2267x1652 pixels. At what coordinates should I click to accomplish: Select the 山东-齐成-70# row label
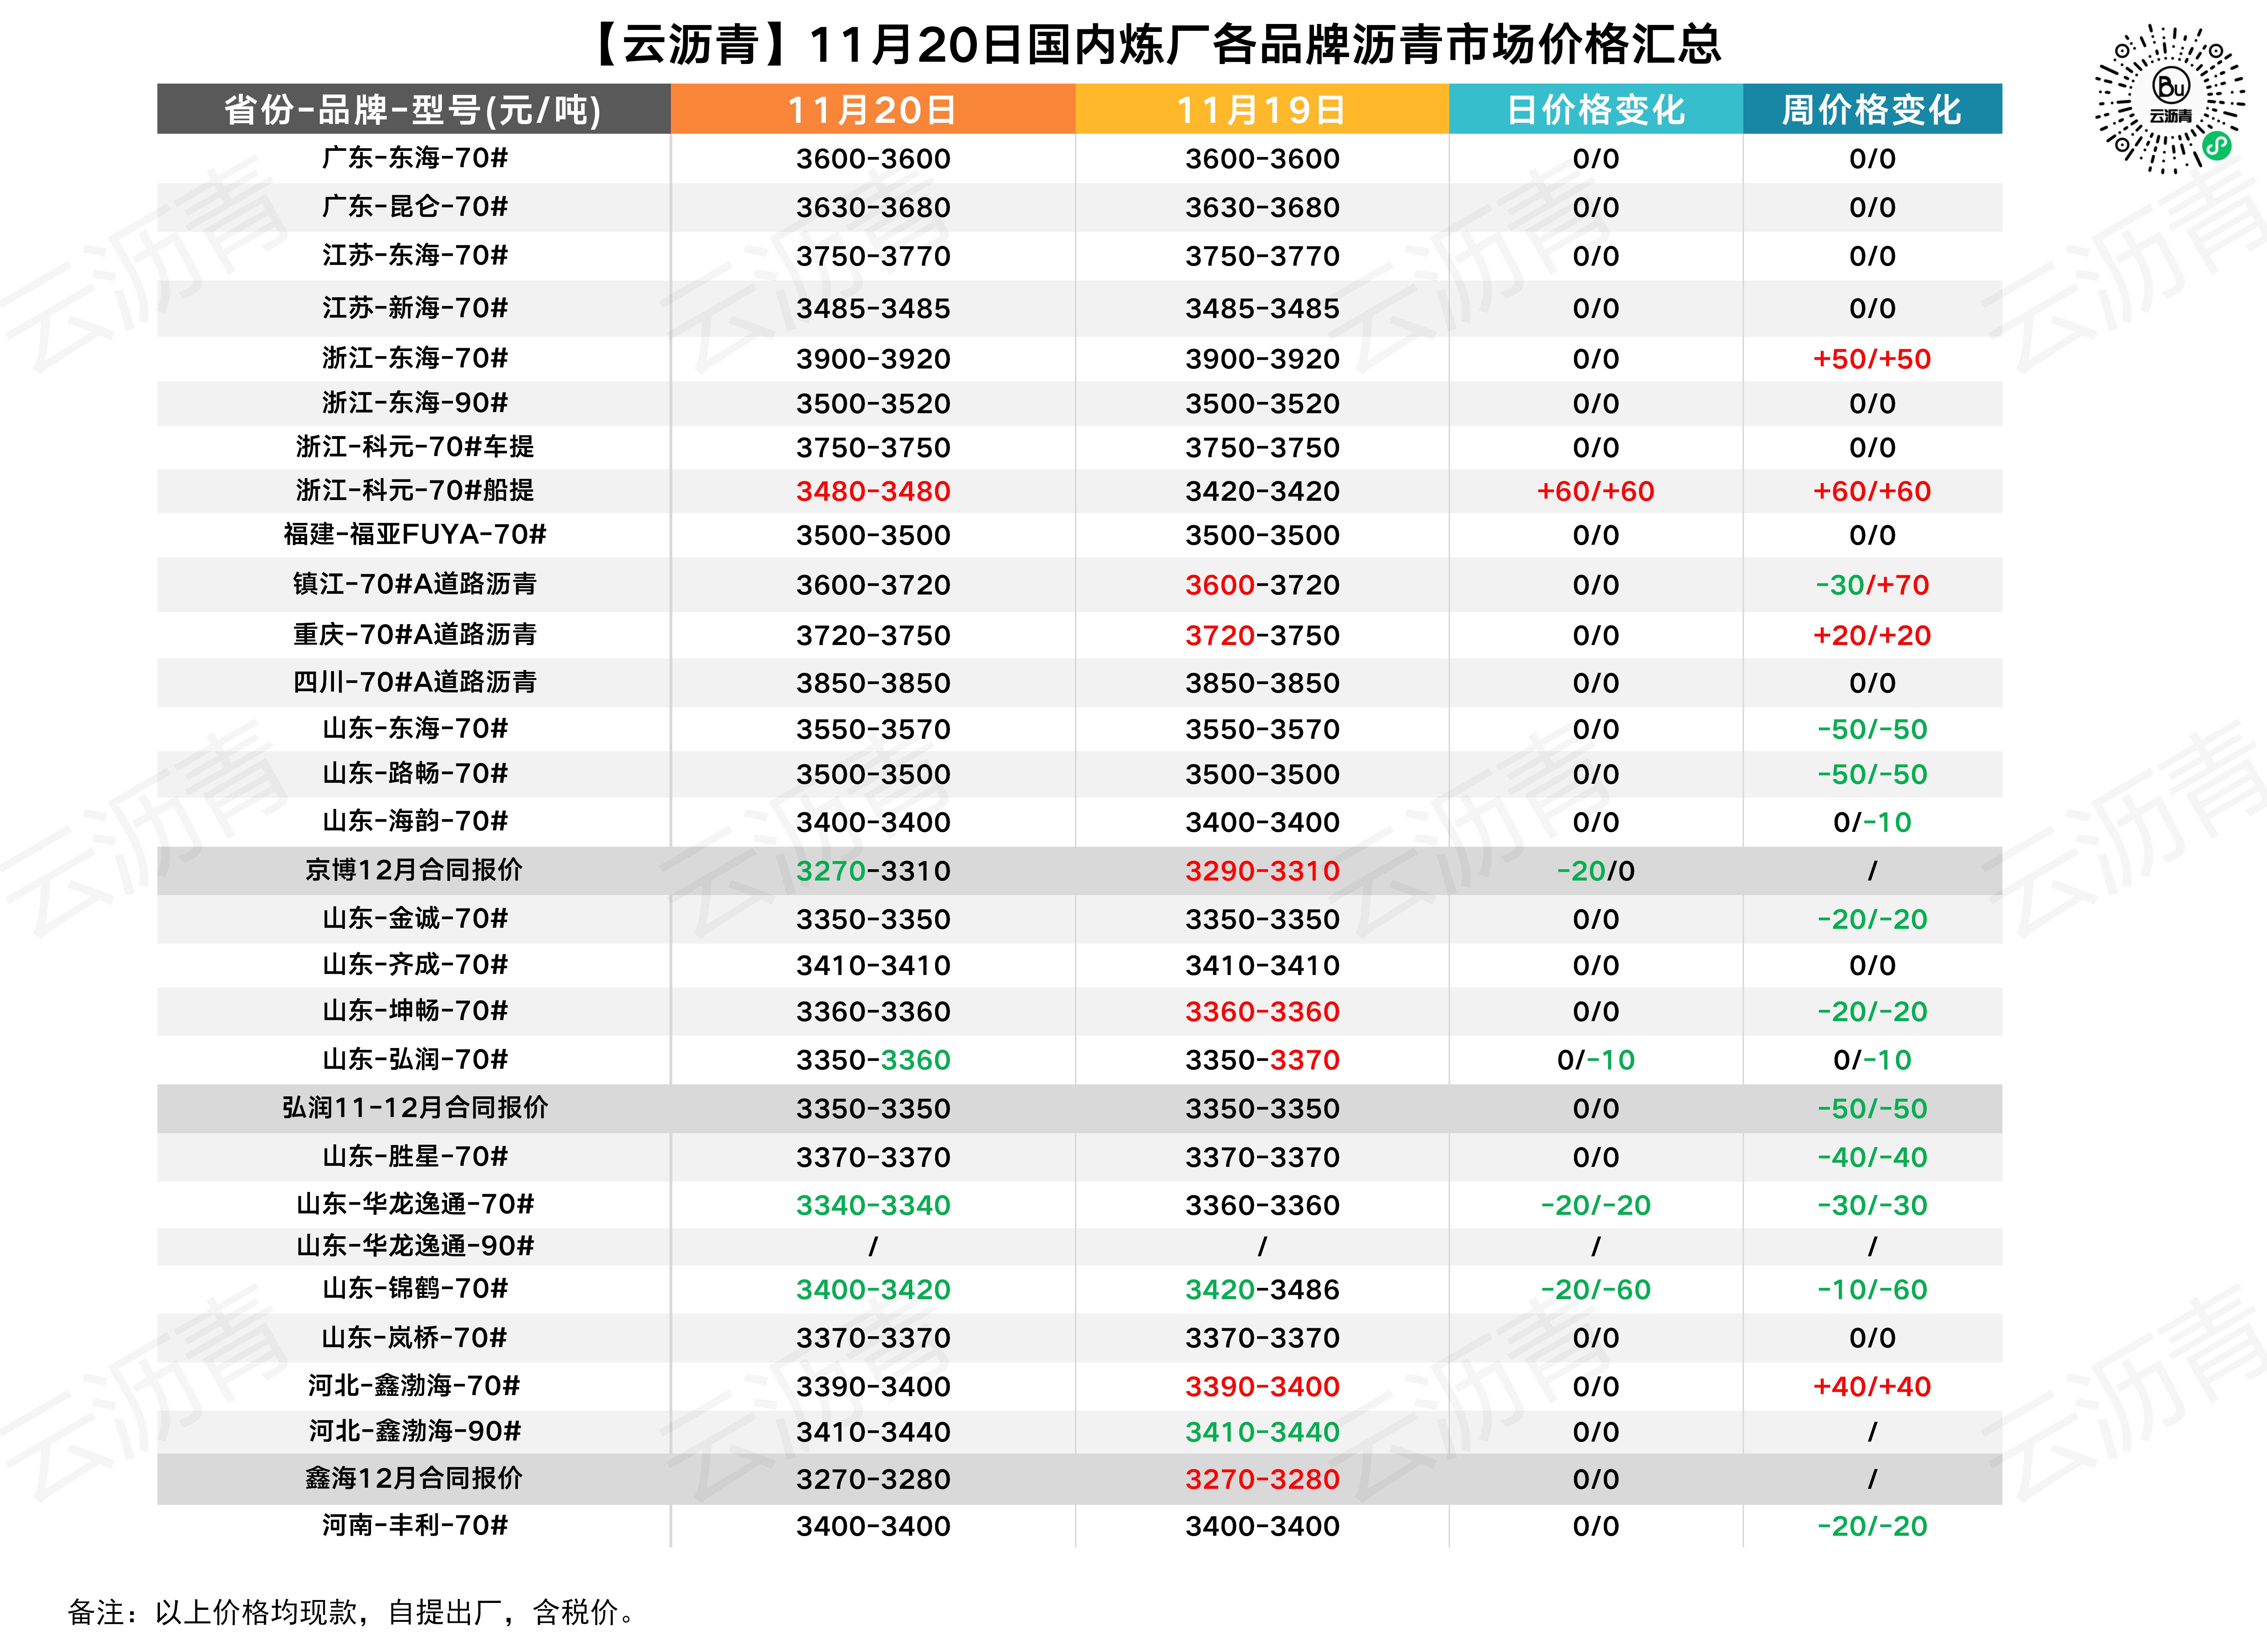coord(415,965)
